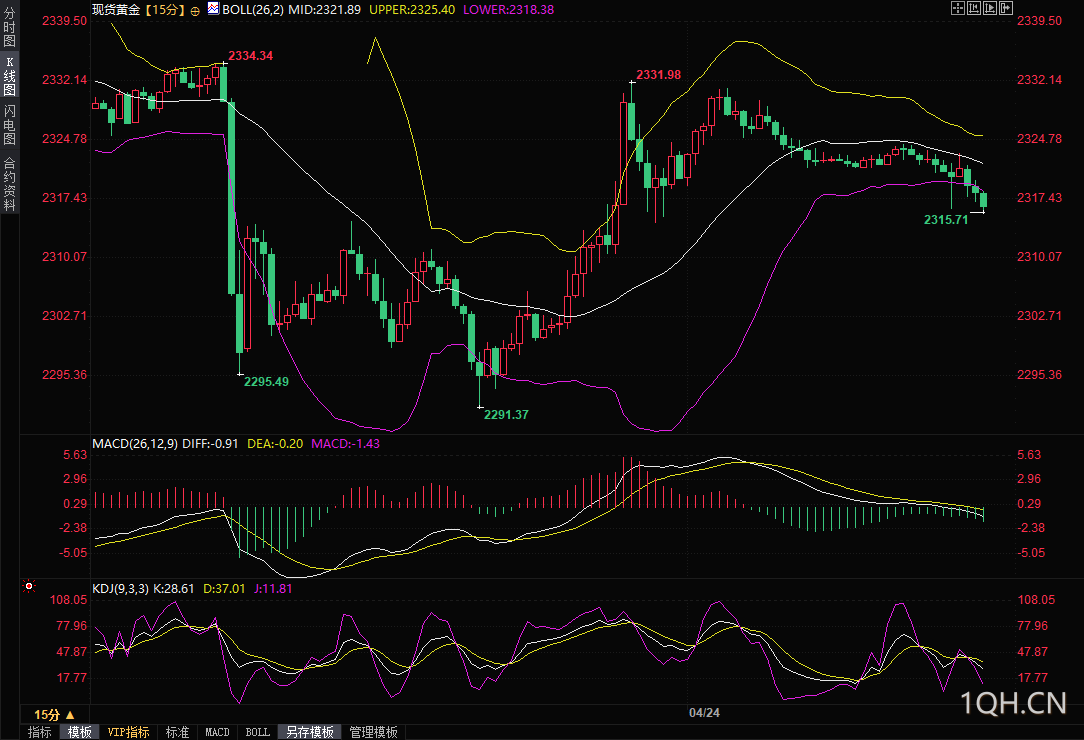This screenshot has width=1084, height=740.
Task: Click the crosshair grid icon at top right
Action: (957, 8)
